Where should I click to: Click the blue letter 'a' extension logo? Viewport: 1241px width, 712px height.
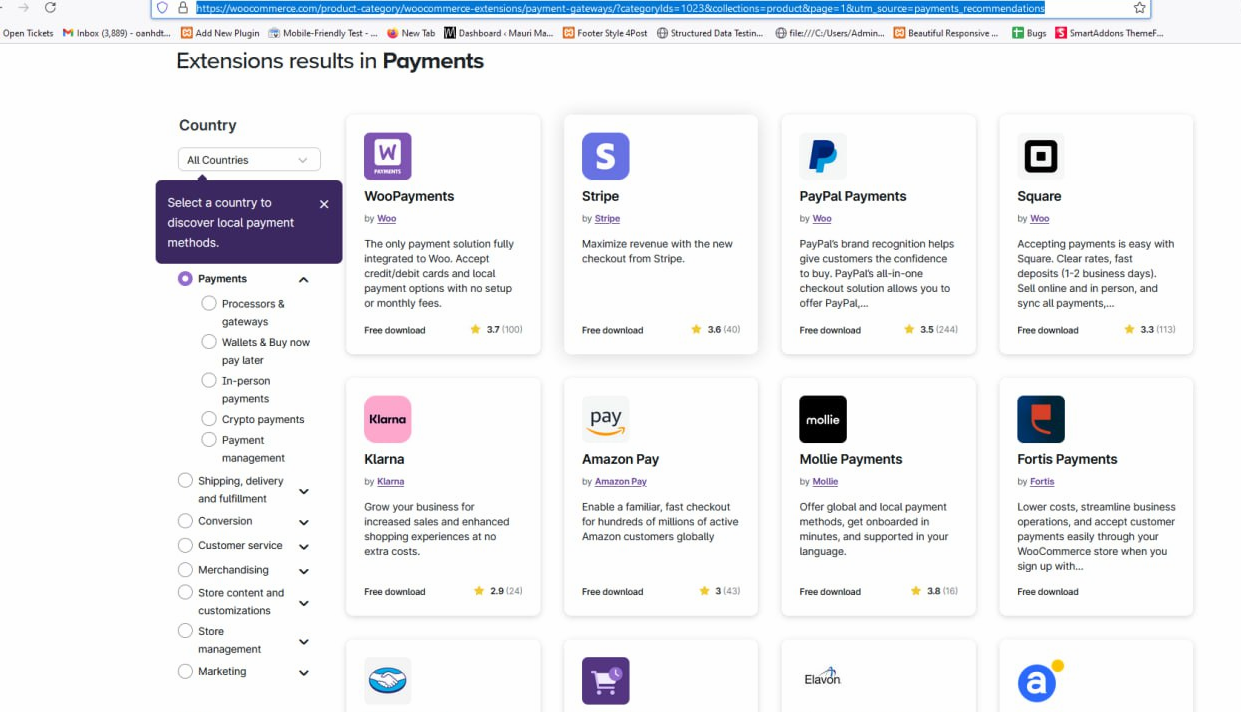tap(1041, 681)
